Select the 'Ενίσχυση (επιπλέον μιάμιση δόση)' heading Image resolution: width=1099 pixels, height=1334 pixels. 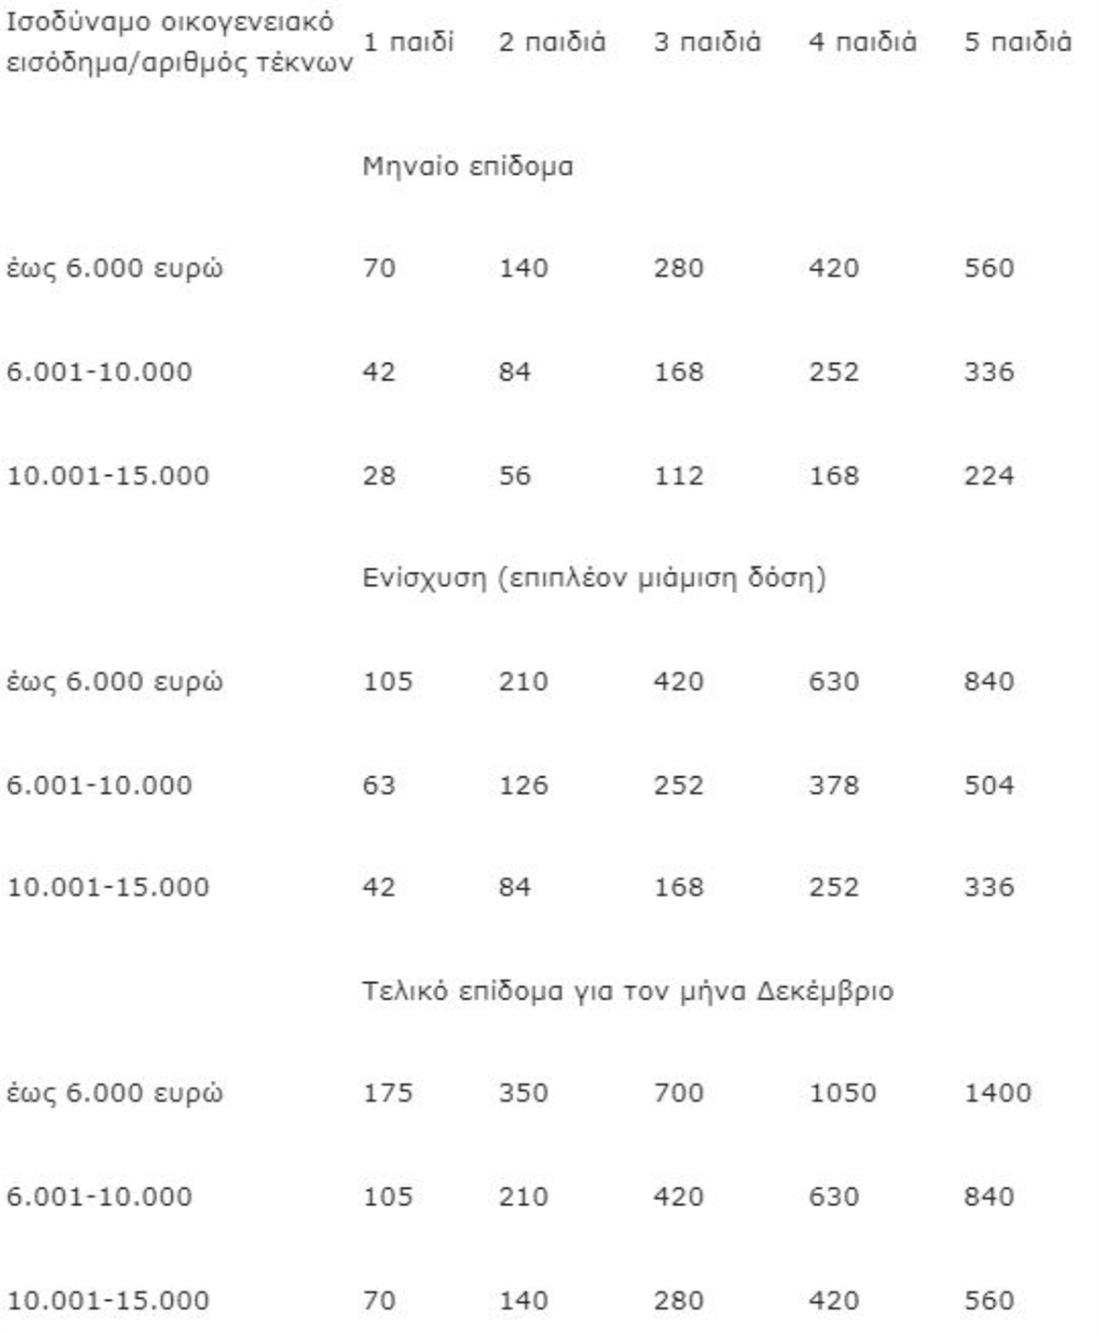pyautogui.click(x=594, y=578)
